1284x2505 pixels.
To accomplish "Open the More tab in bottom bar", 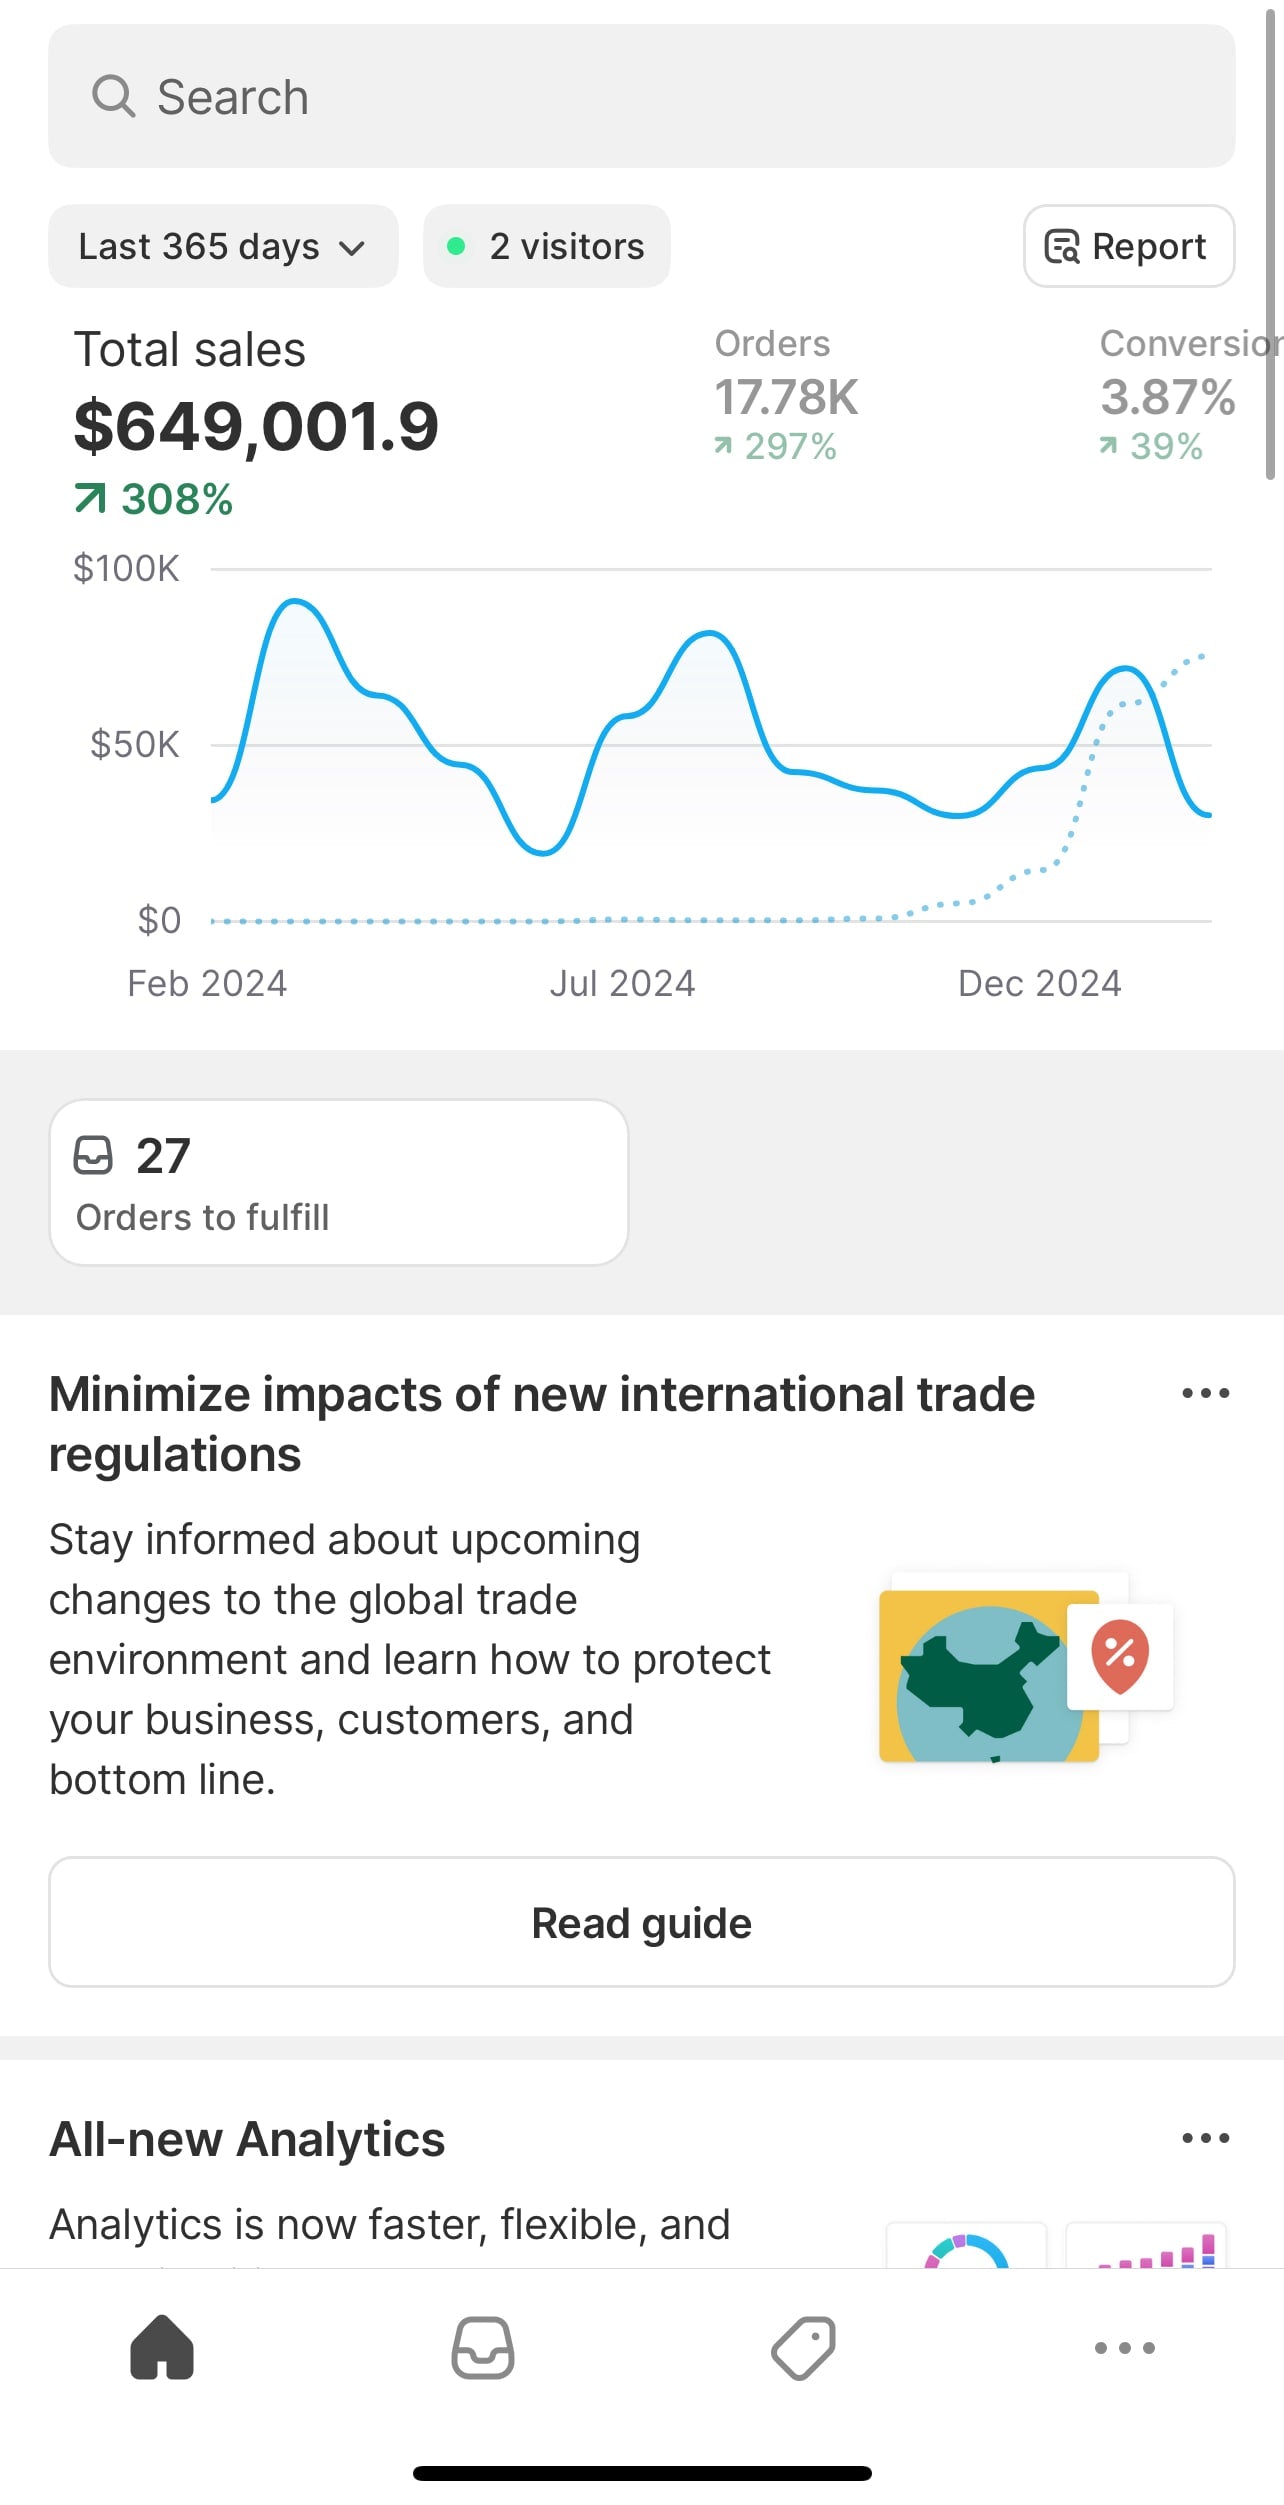I will click(x=1124, y=2347).
